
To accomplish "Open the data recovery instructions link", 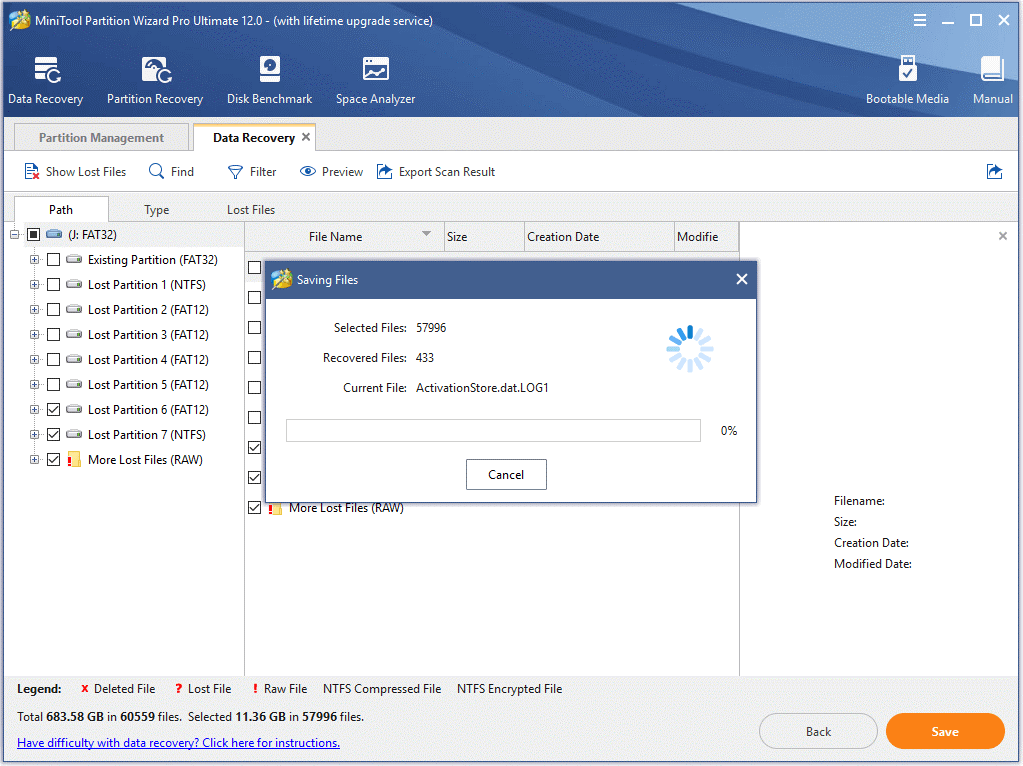I will coord(178,743).
